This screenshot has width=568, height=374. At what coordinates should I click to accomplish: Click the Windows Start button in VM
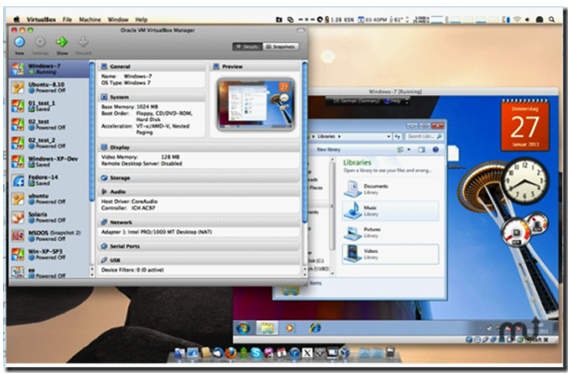(x=243, y=328)
